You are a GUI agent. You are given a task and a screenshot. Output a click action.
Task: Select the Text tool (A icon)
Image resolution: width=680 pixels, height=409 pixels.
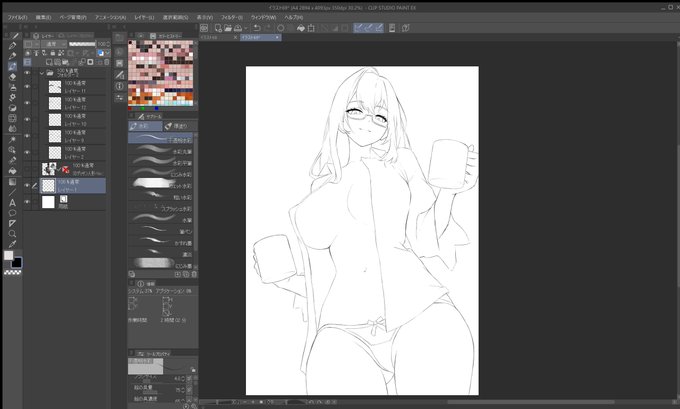coord(13,203)
